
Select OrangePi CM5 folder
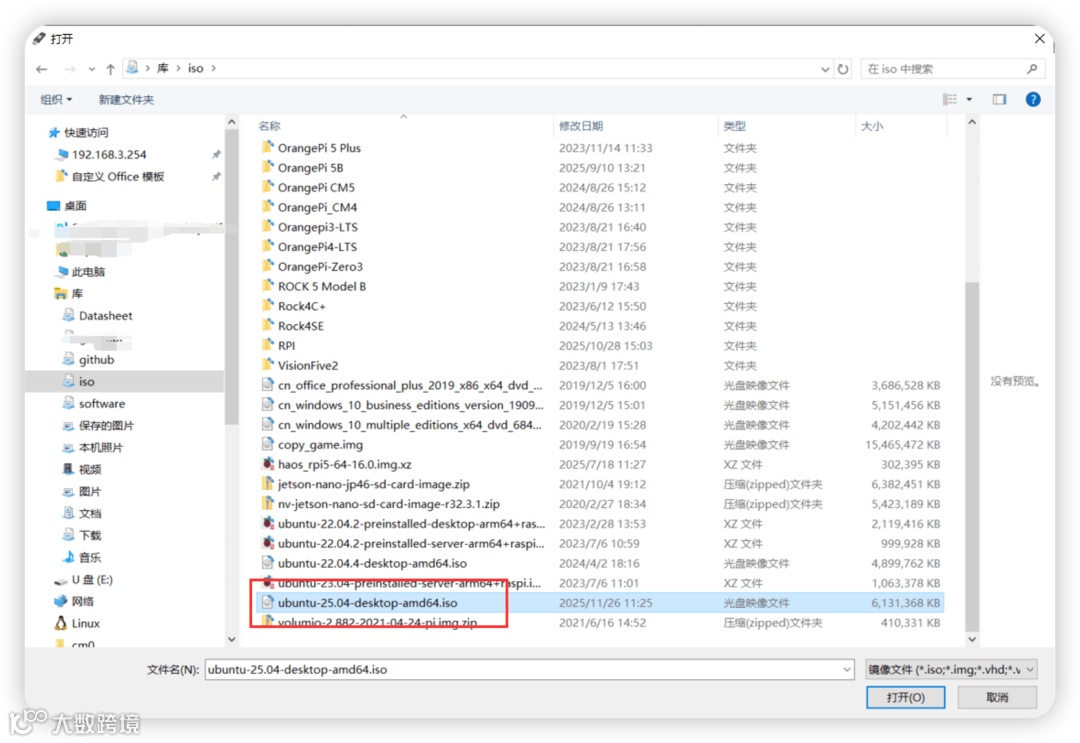coord(316,188)
